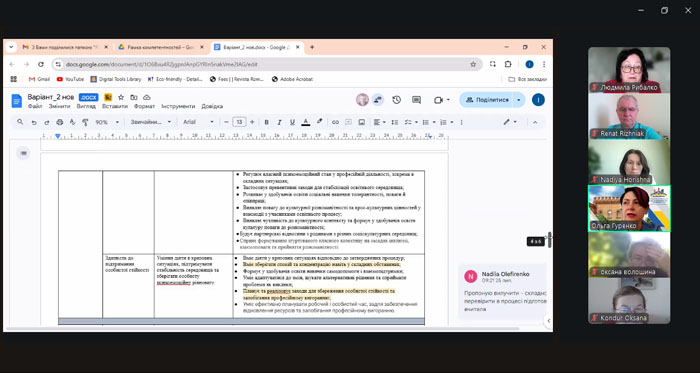
Task: Star the document Варіант_2 нов
Action: point(121,97)
